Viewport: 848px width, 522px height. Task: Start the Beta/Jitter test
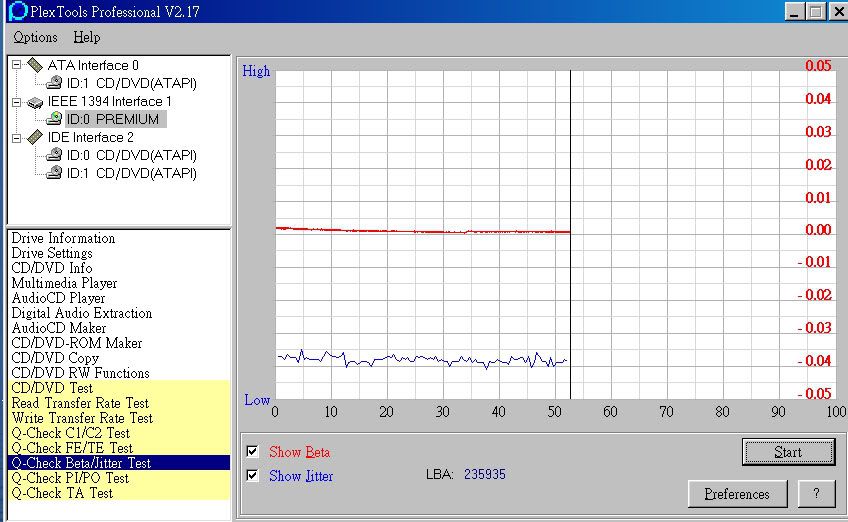pyautogui.click(x=788, y=452)
